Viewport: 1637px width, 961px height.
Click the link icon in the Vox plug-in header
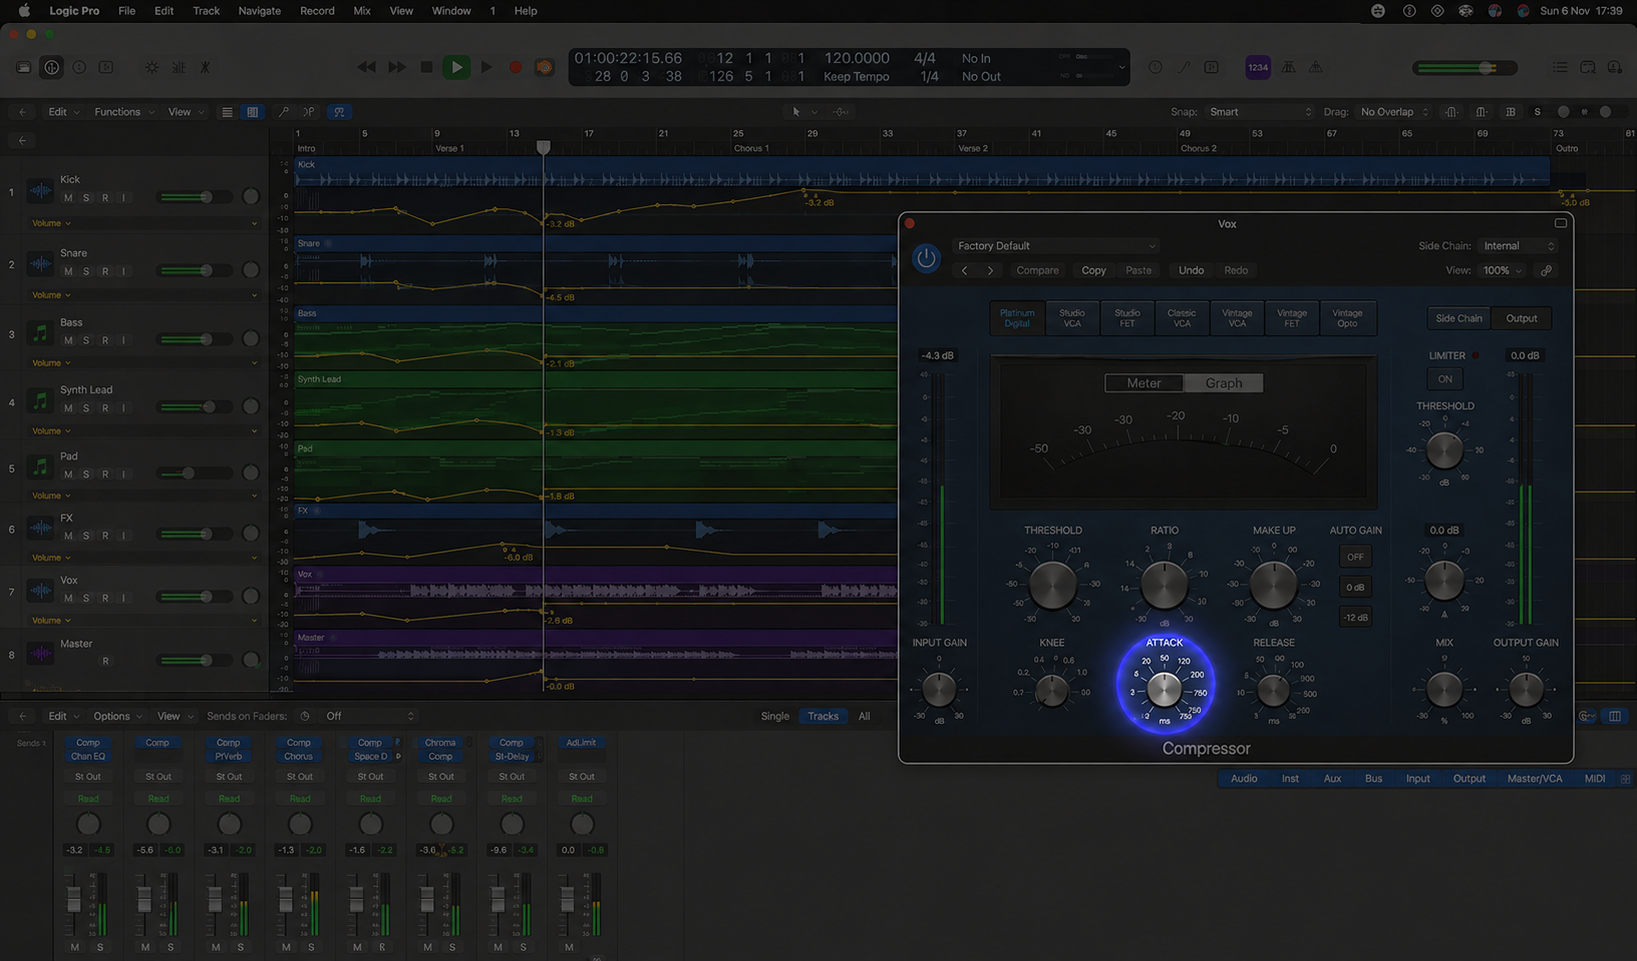point(1546,270)
